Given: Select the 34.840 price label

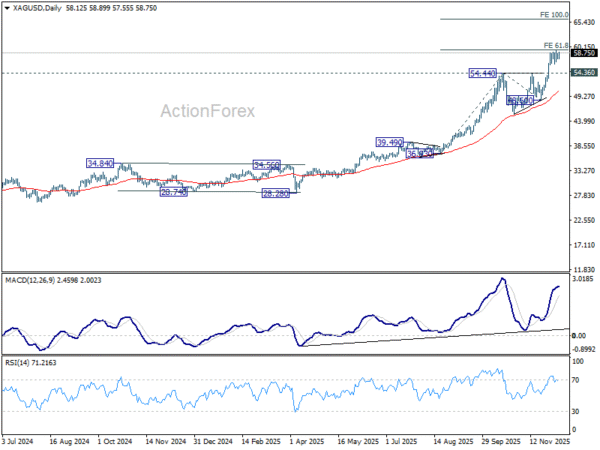Looking at the screenshot, I should 100,163.
